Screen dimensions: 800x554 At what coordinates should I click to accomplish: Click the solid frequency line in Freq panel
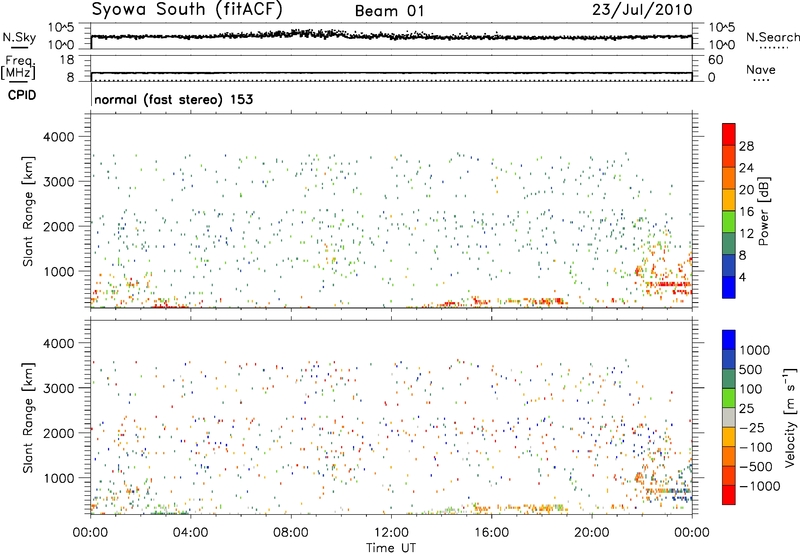[x=391, y=73]
